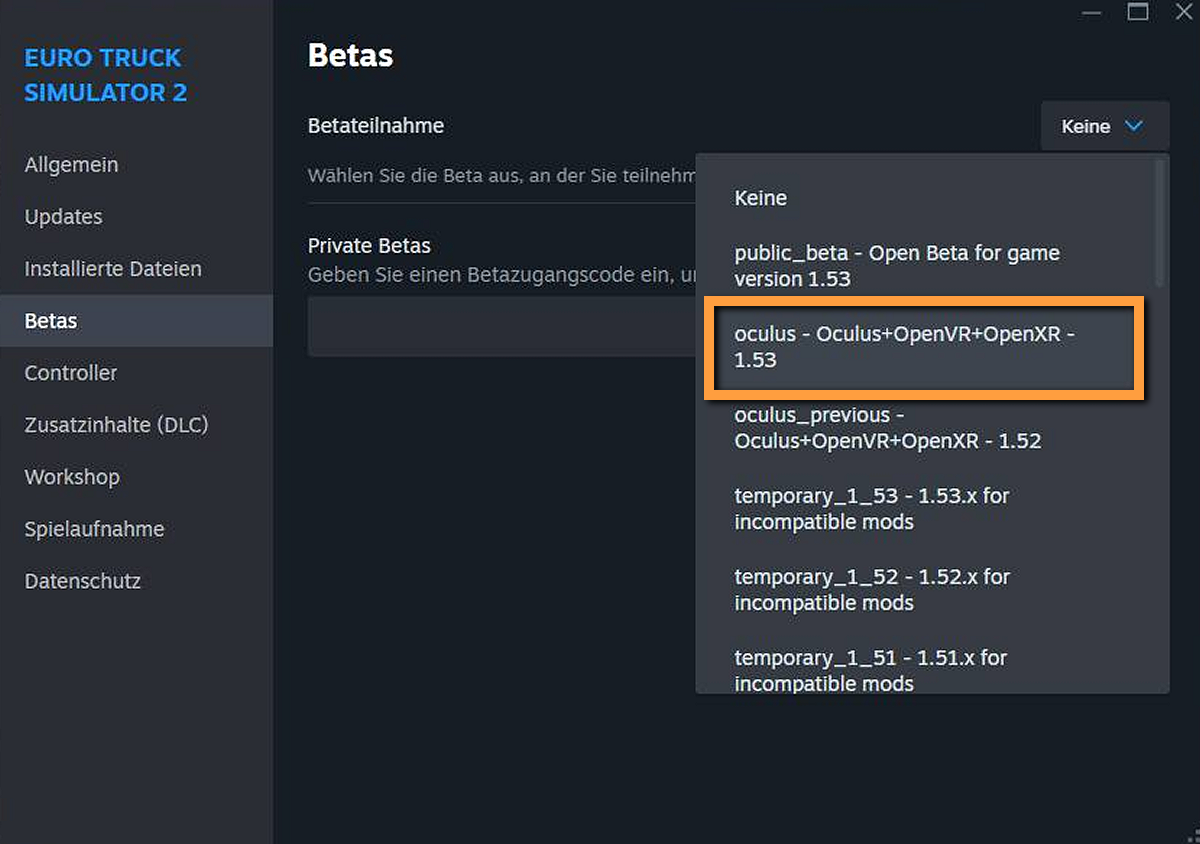This screenshot has width=1200, height=844.
Task: Close the properties window
Action: (1183, 12)
